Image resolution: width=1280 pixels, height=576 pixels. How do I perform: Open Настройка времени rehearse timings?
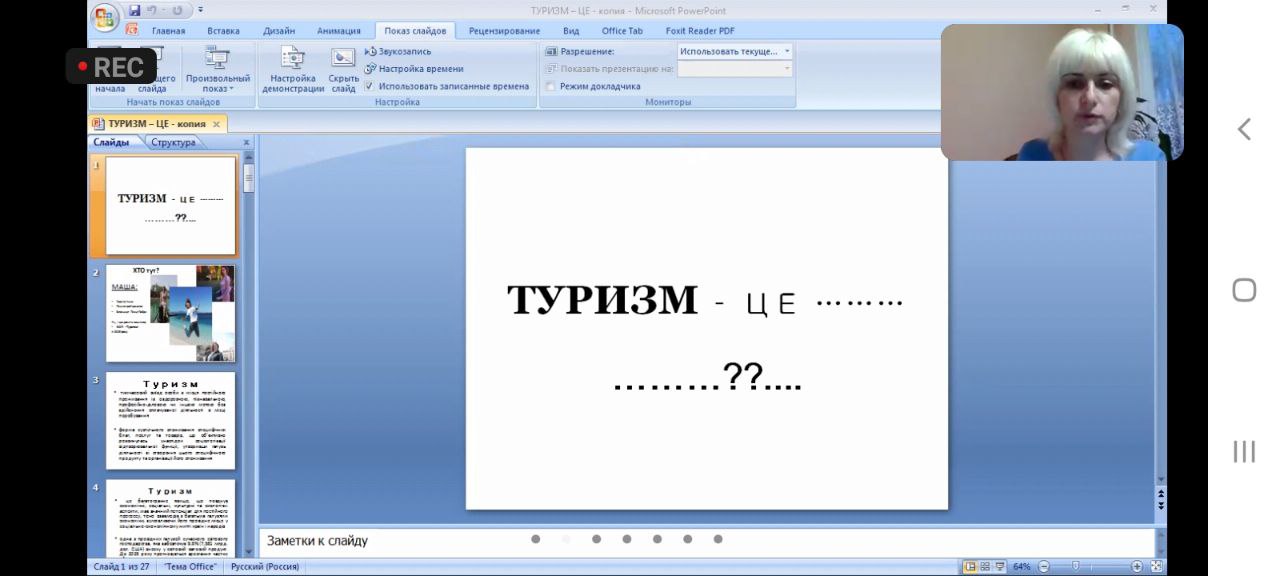point(414,69)
